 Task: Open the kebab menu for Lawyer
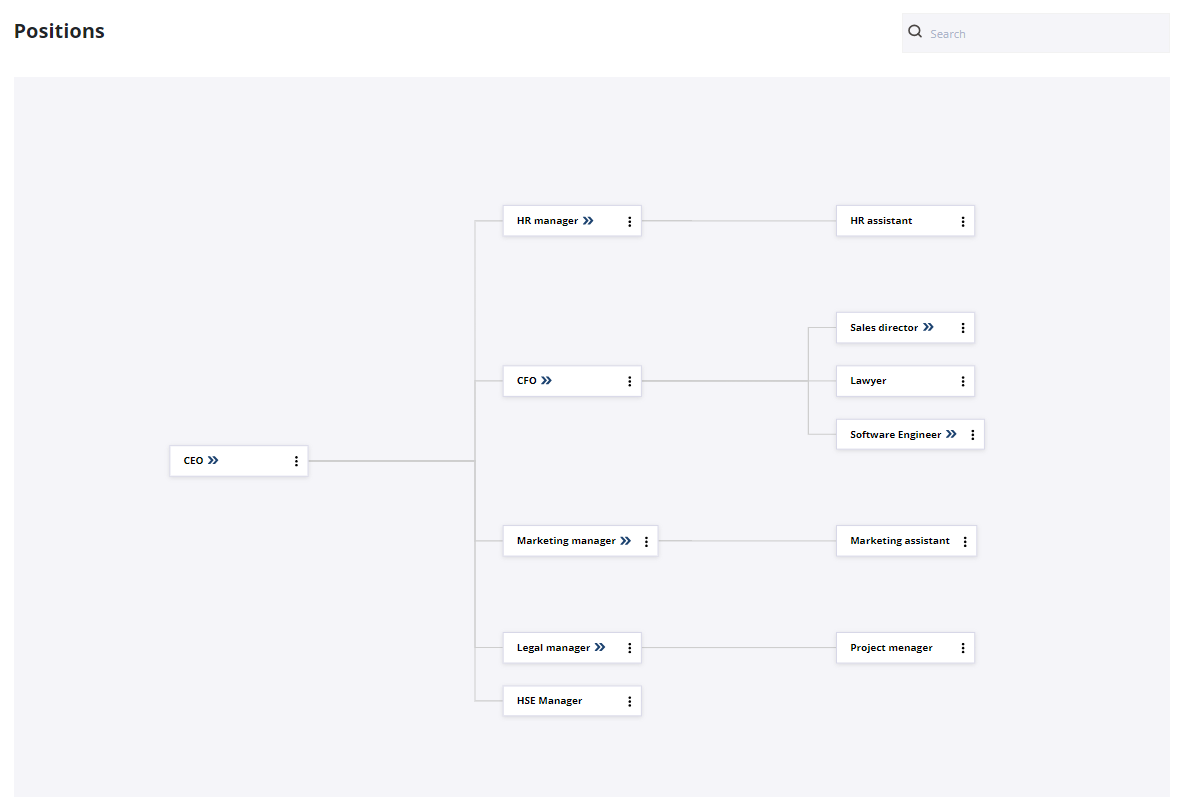click(x=962, y=381)
